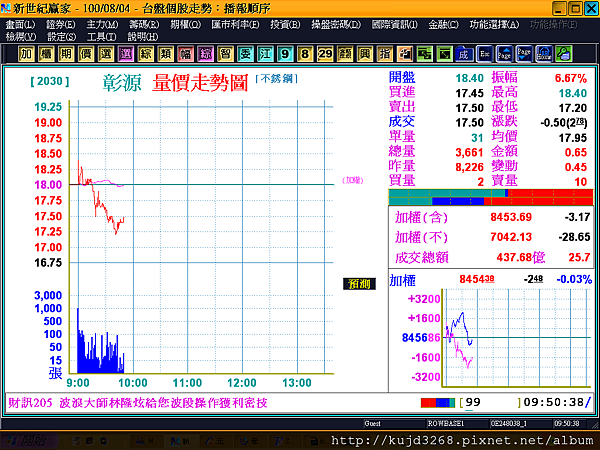Screen dimensions: 600x450
Task: Click the 櫃 toolbar button
Action: coord(46,54)
